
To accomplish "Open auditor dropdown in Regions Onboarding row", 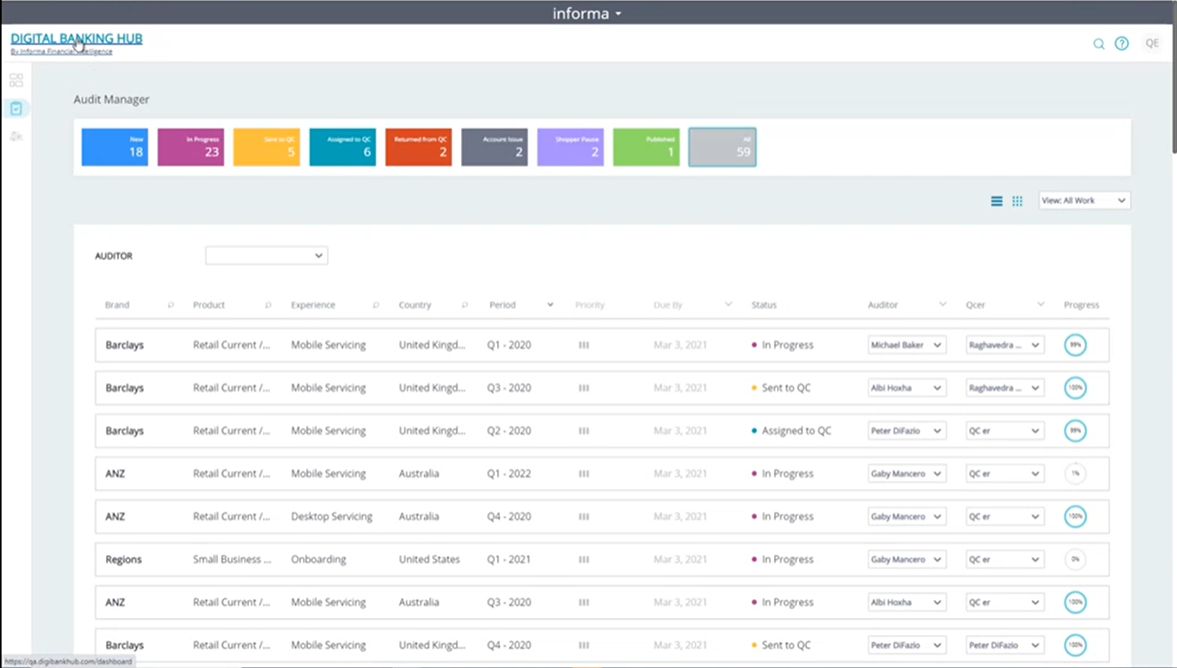I will point(907,559).
